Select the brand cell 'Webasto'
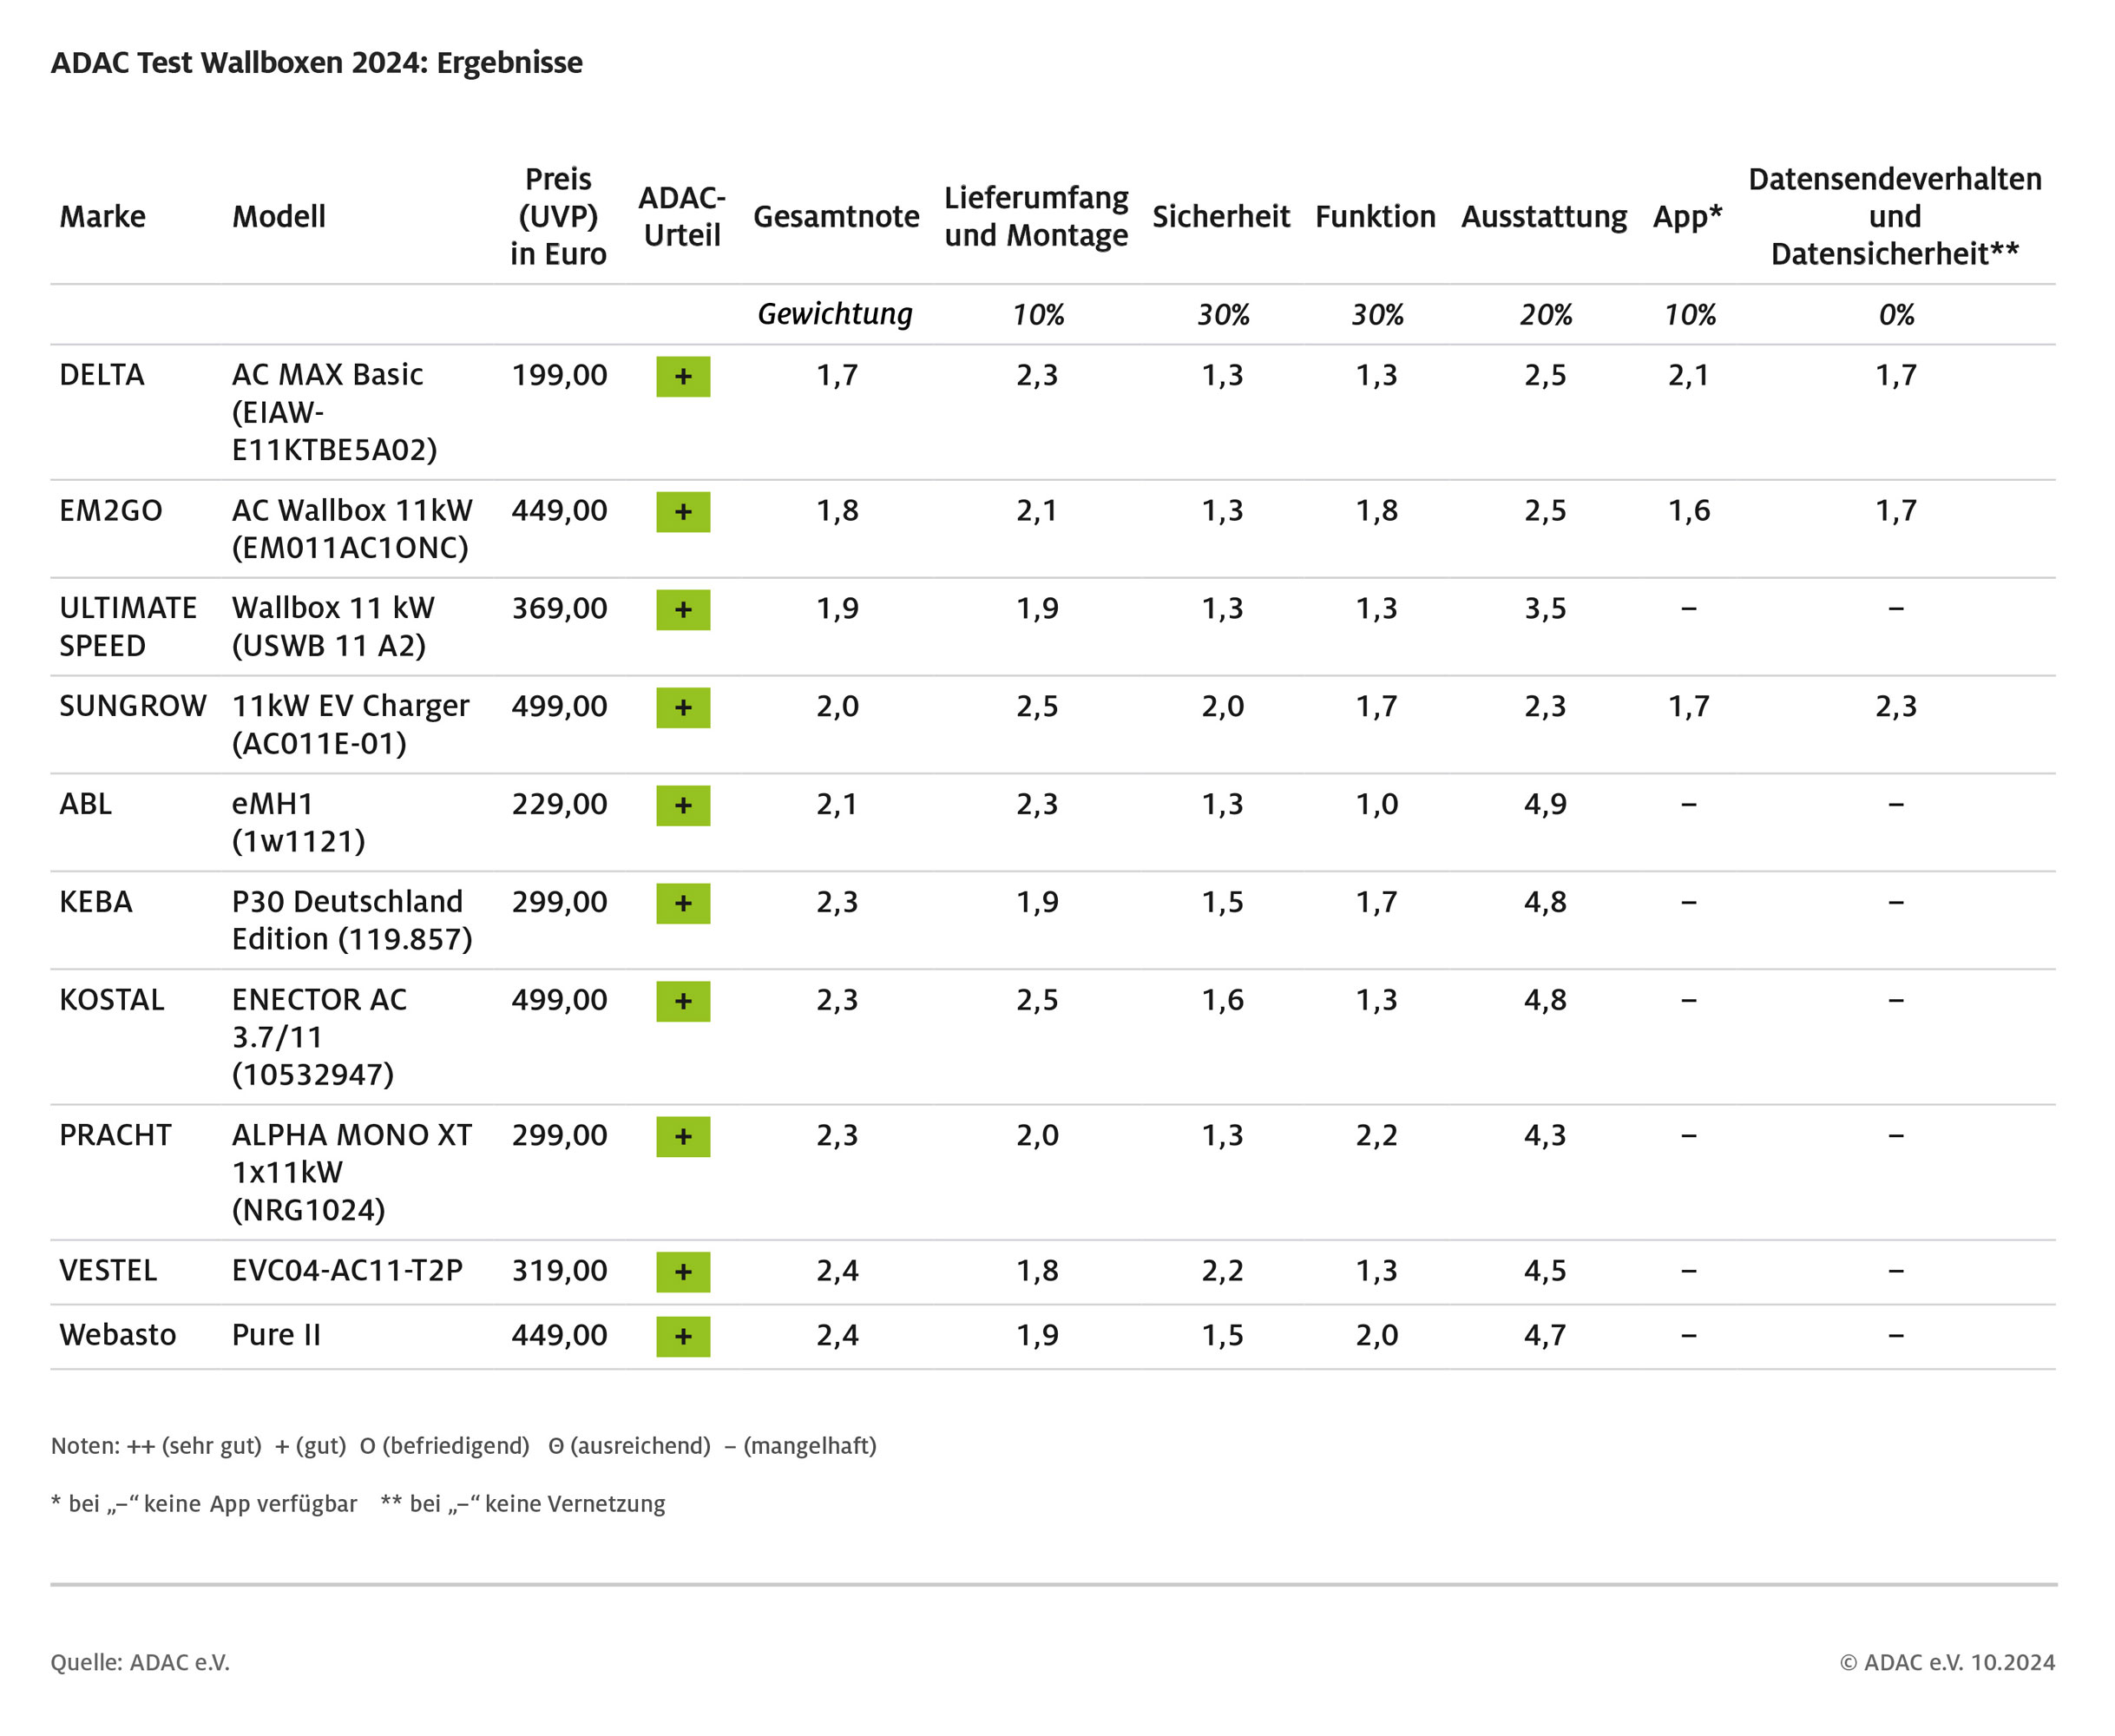The width and height of the screenshot is (2115, 1736). tap(118, 1335)
